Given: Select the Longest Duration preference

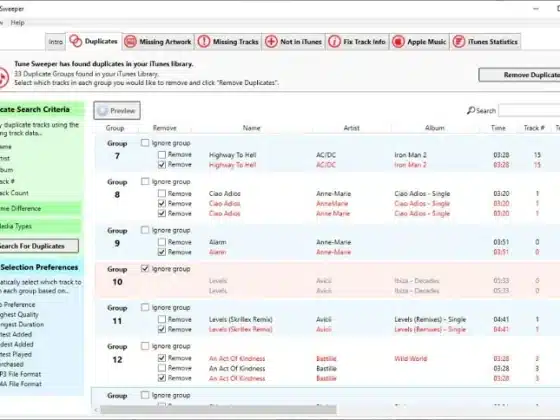Looking at the screenshot, I should point(22,324).
